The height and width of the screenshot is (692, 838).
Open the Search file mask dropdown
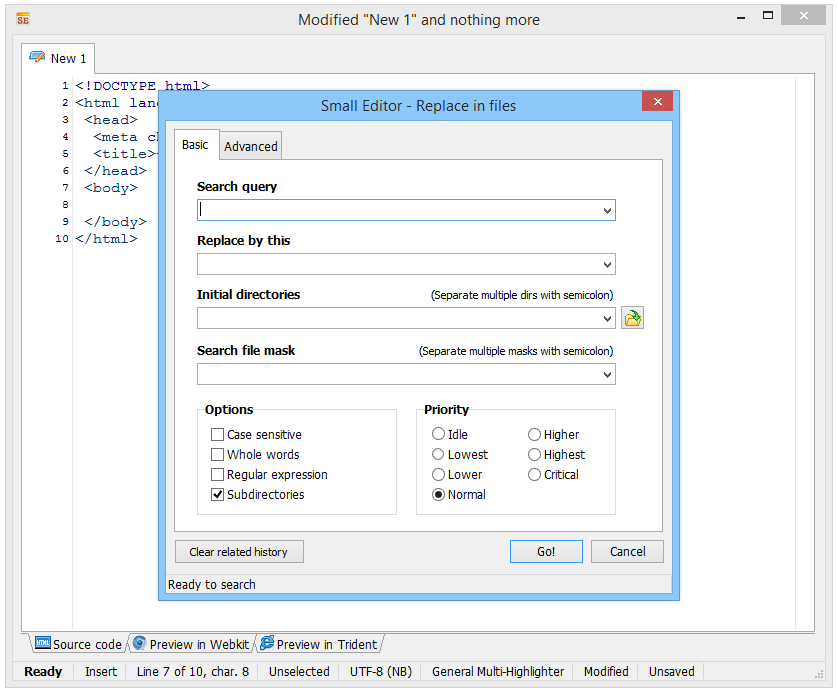point(607,375)
